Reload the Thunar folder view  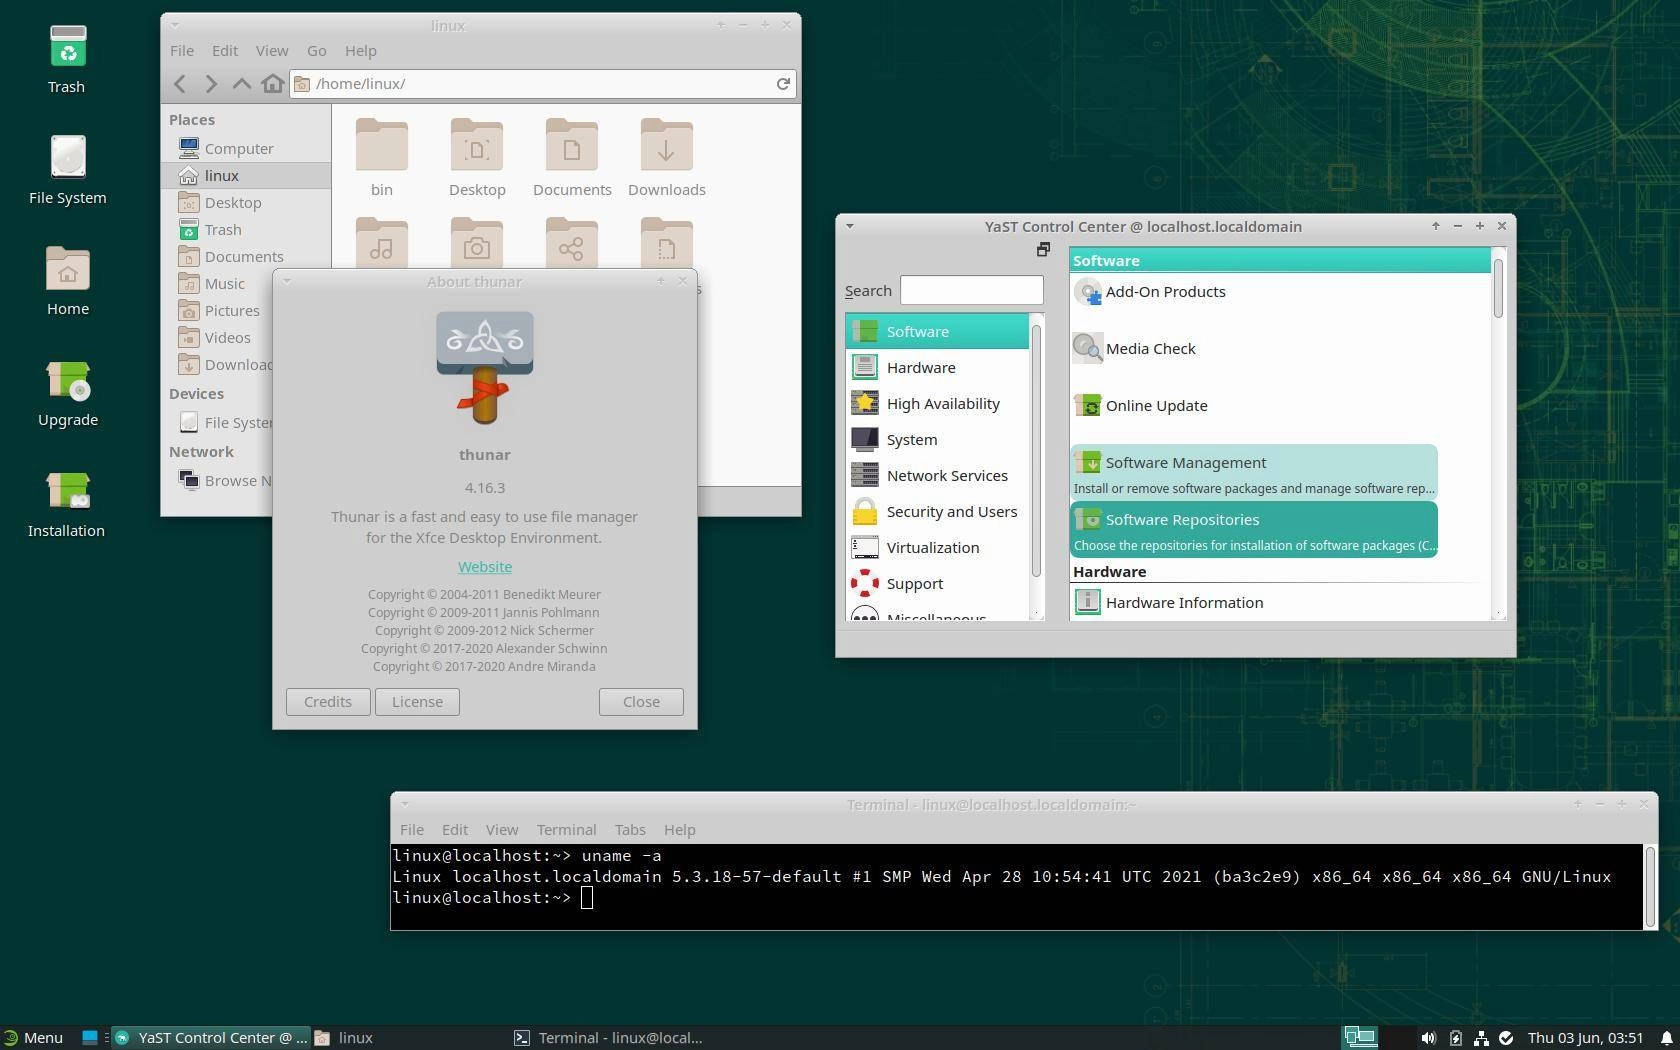(x=783, y=84)
